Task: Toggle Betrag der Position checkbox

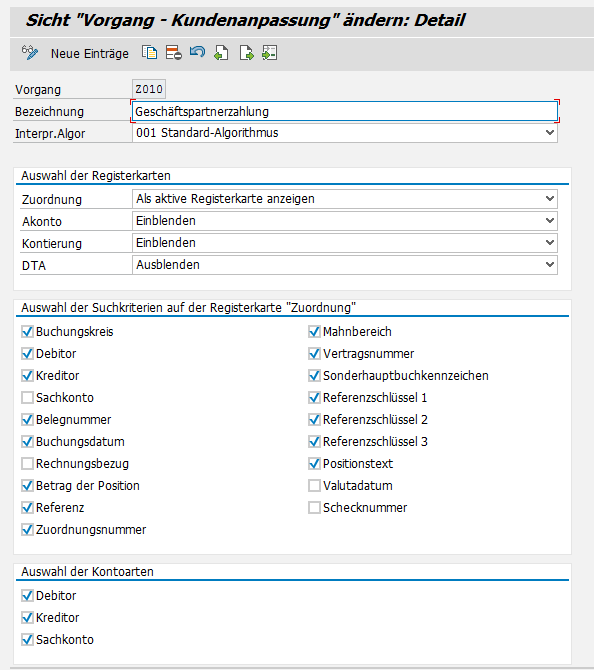Action: [x=27, y=485]
